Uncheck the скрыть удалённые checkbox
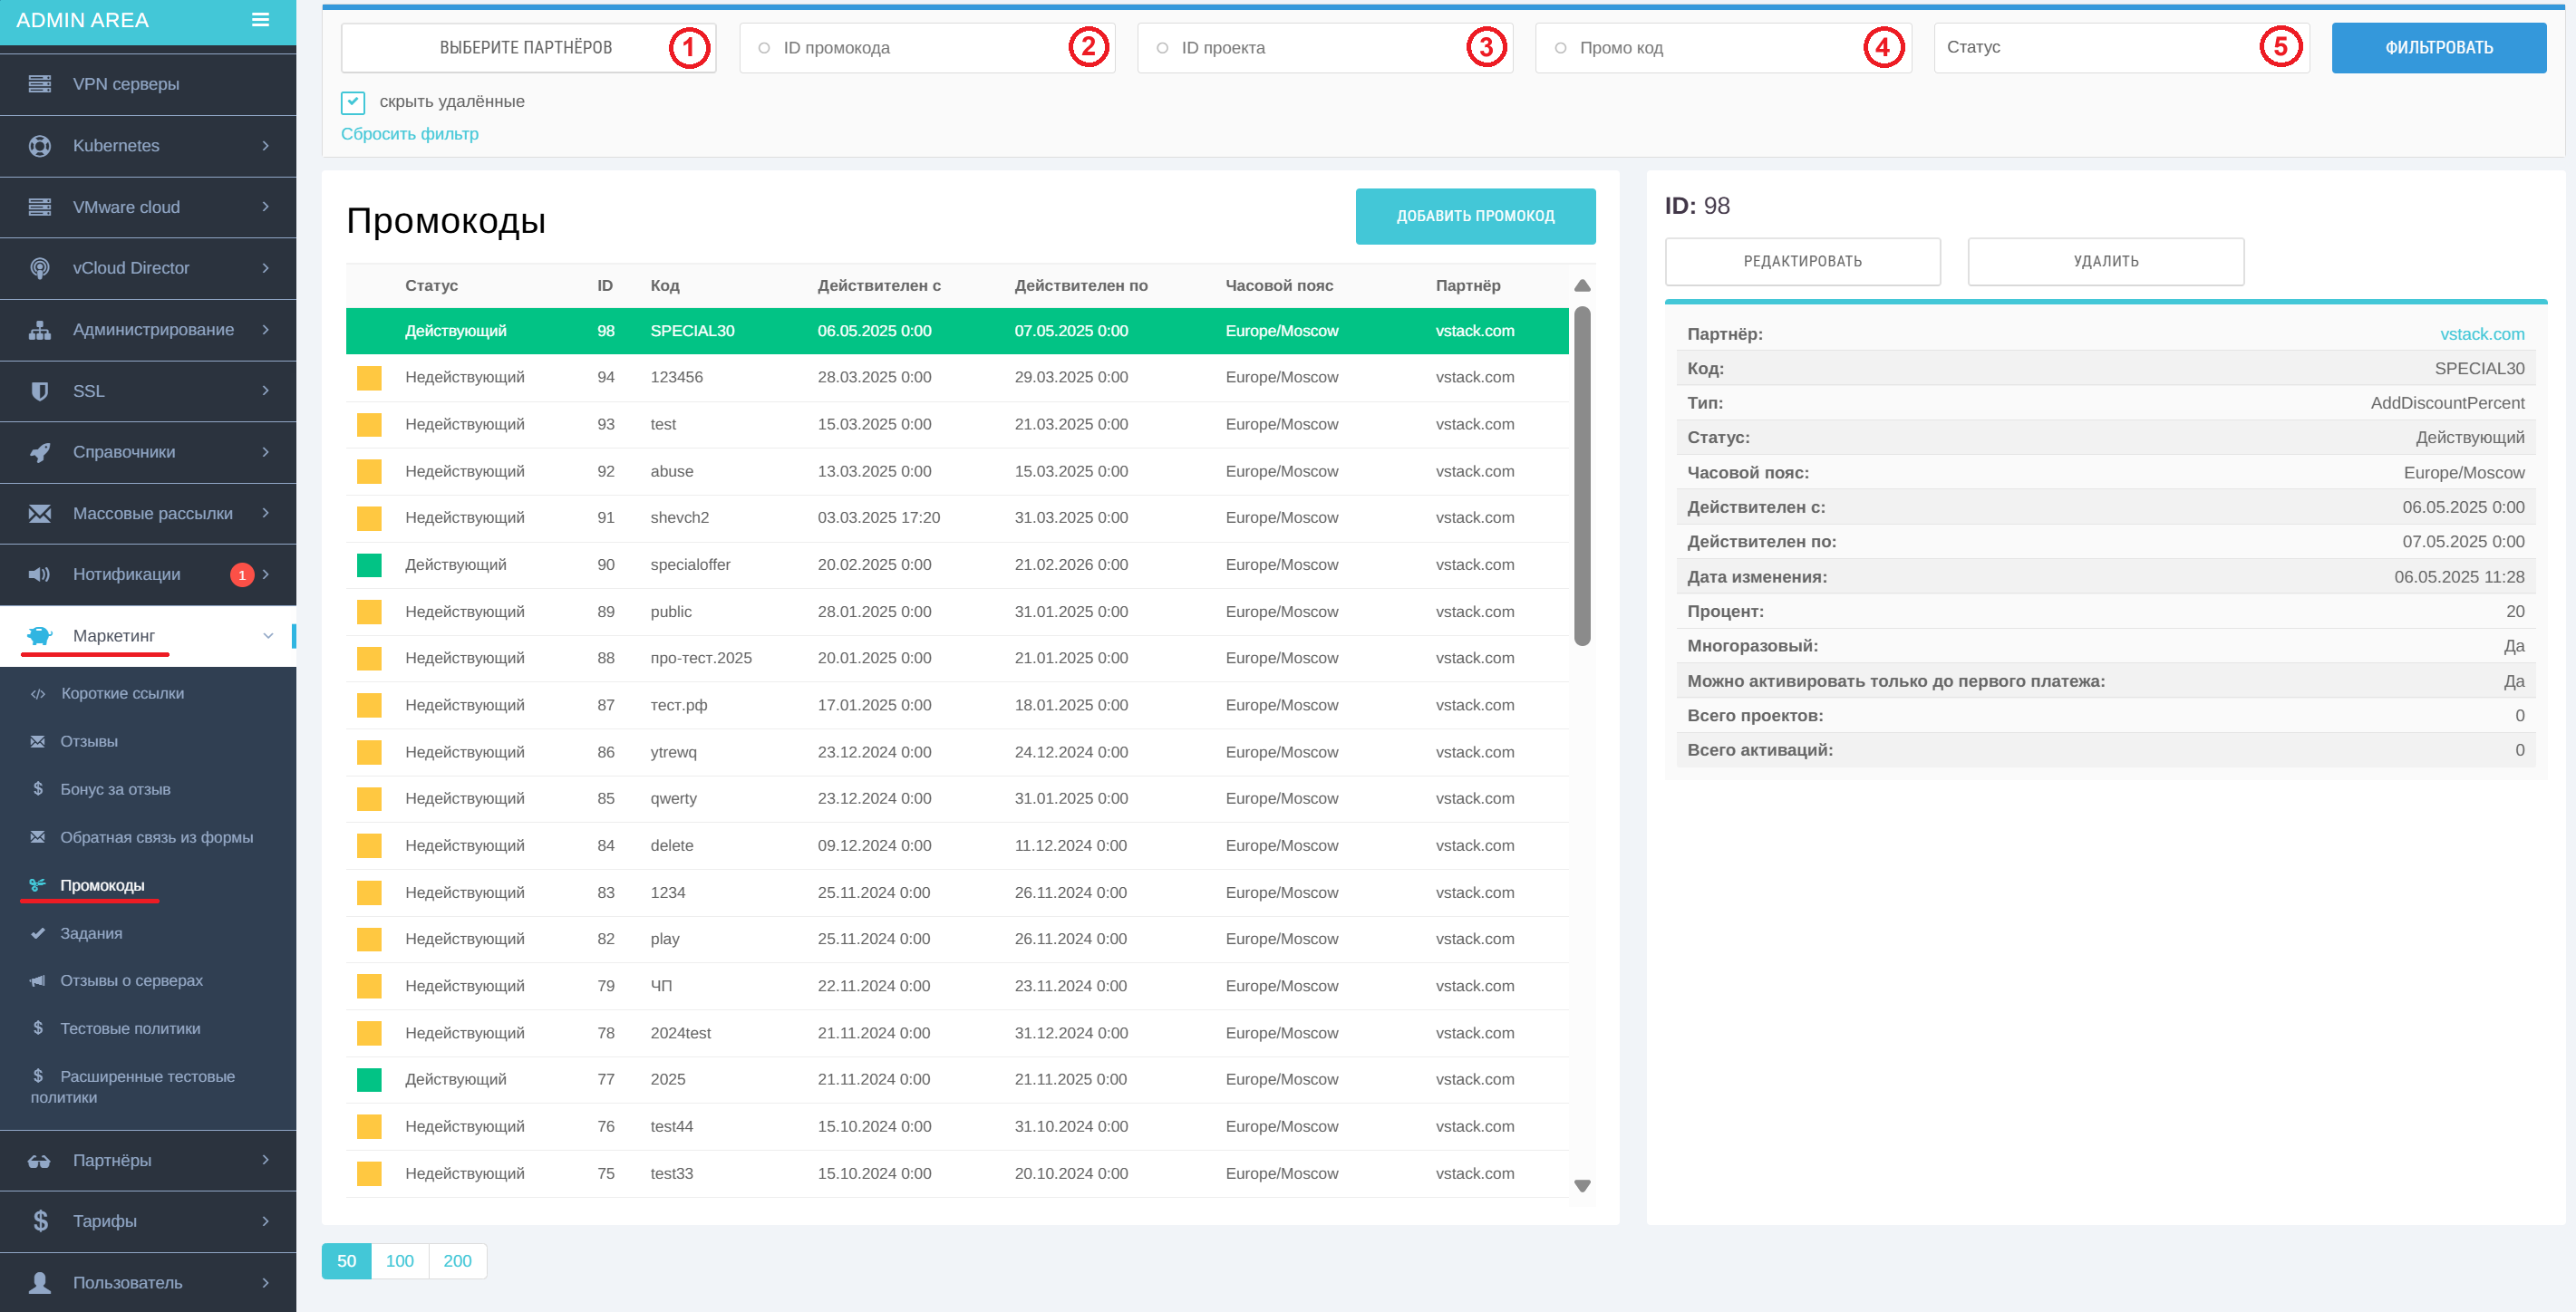Viewport: 2576px width, 1312px height. pyautogui.click(x=353, y=102)
